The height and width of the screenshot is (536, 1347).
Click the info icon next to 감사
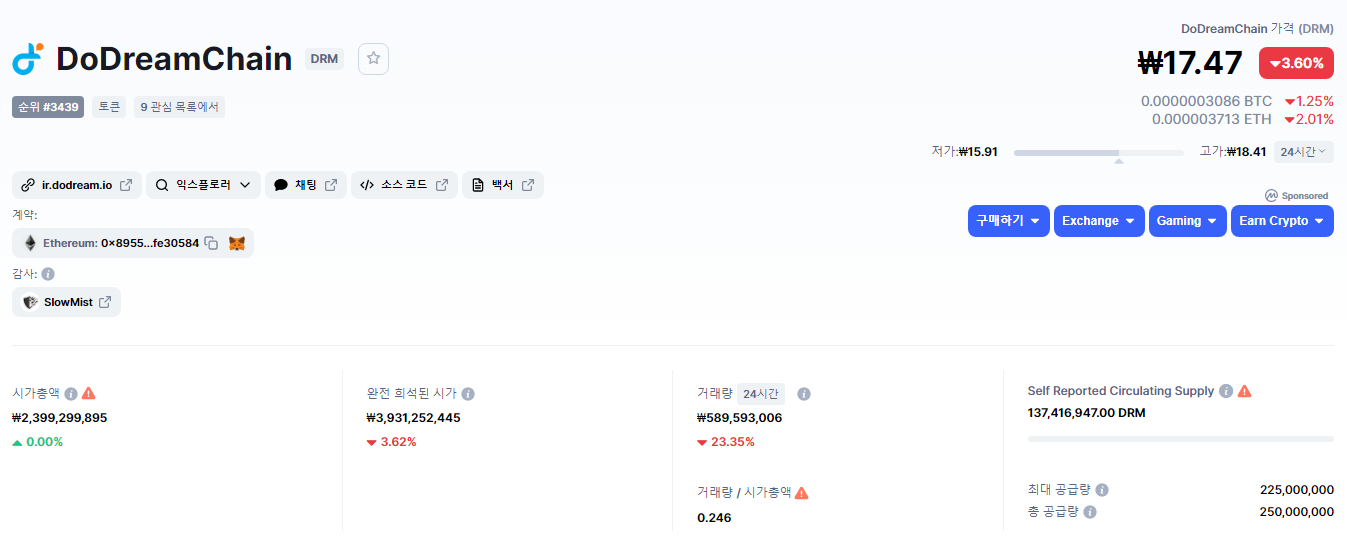48,273
